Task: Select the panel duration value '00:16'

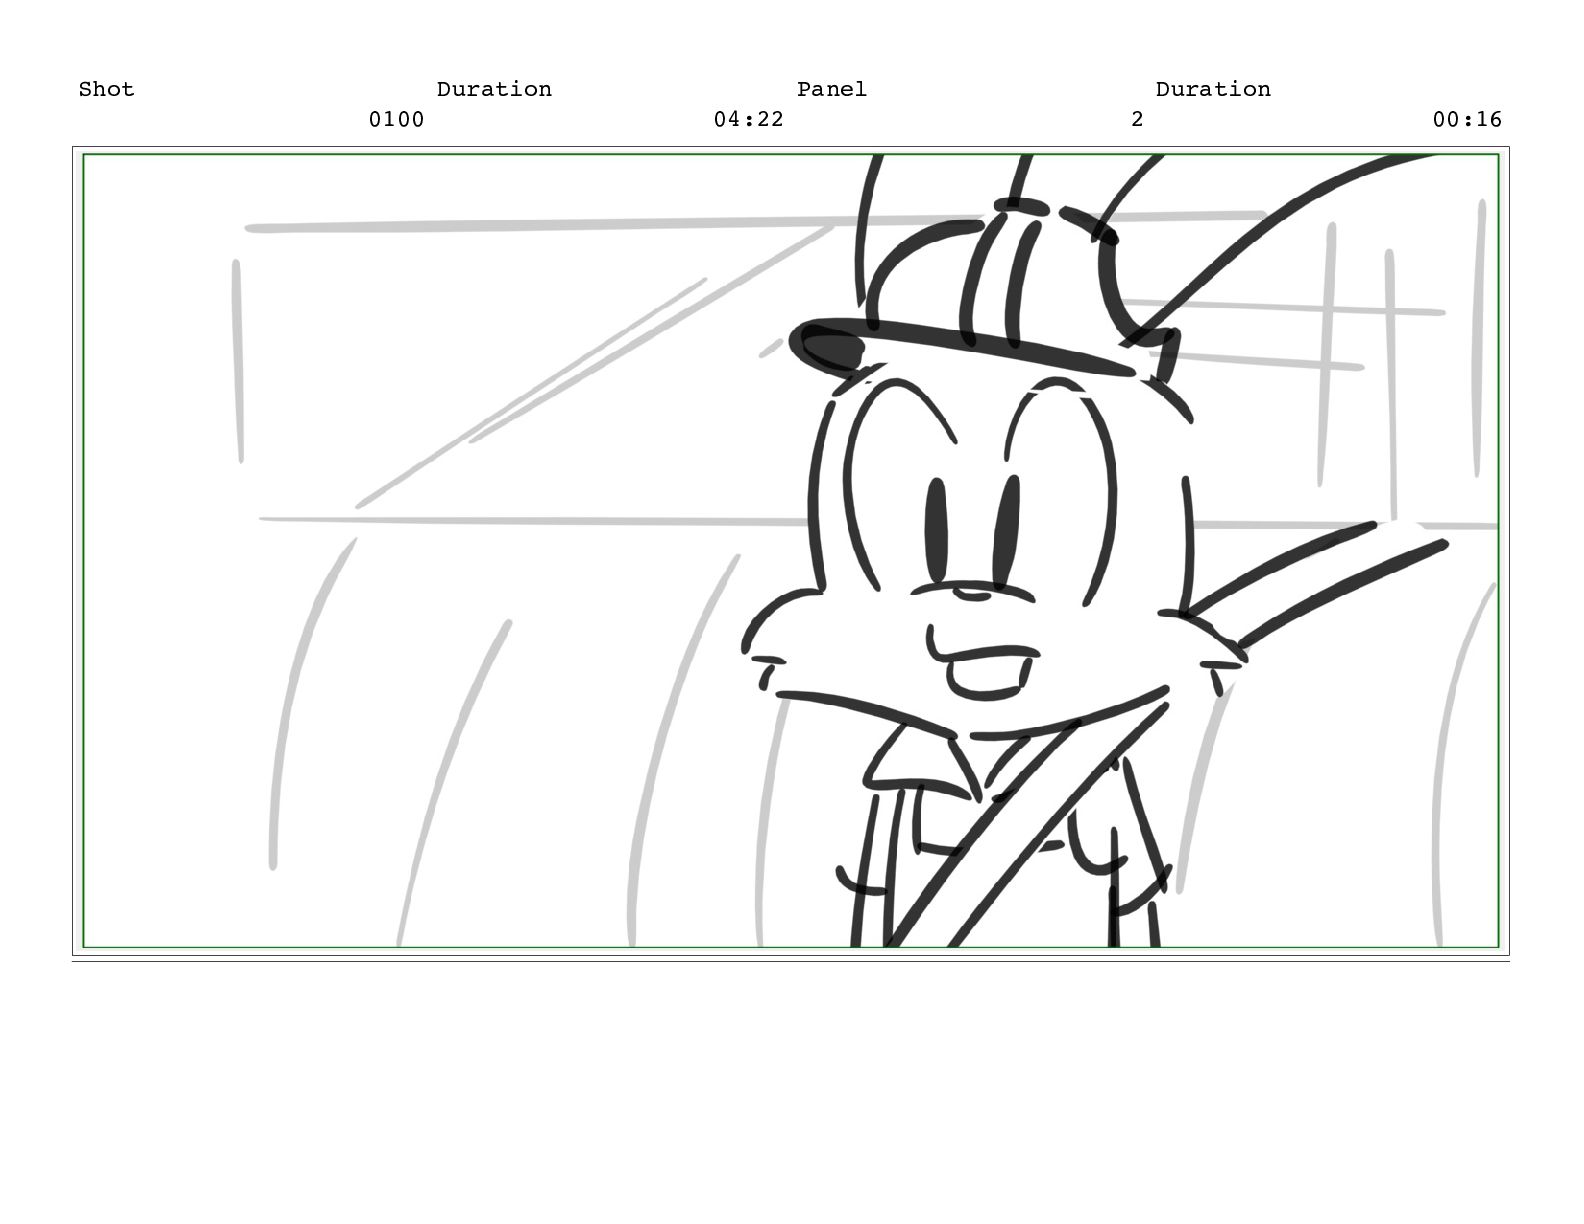Action: (1467, 119)
